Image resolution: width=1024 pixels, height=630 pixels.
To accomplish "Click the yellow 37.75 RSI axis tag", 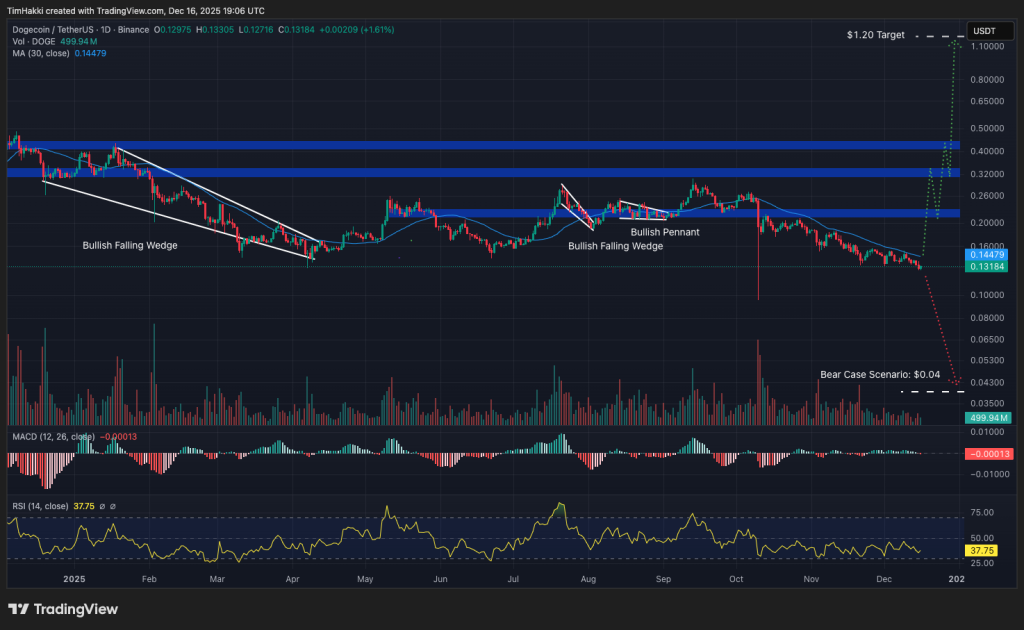I will pos(980,550).
